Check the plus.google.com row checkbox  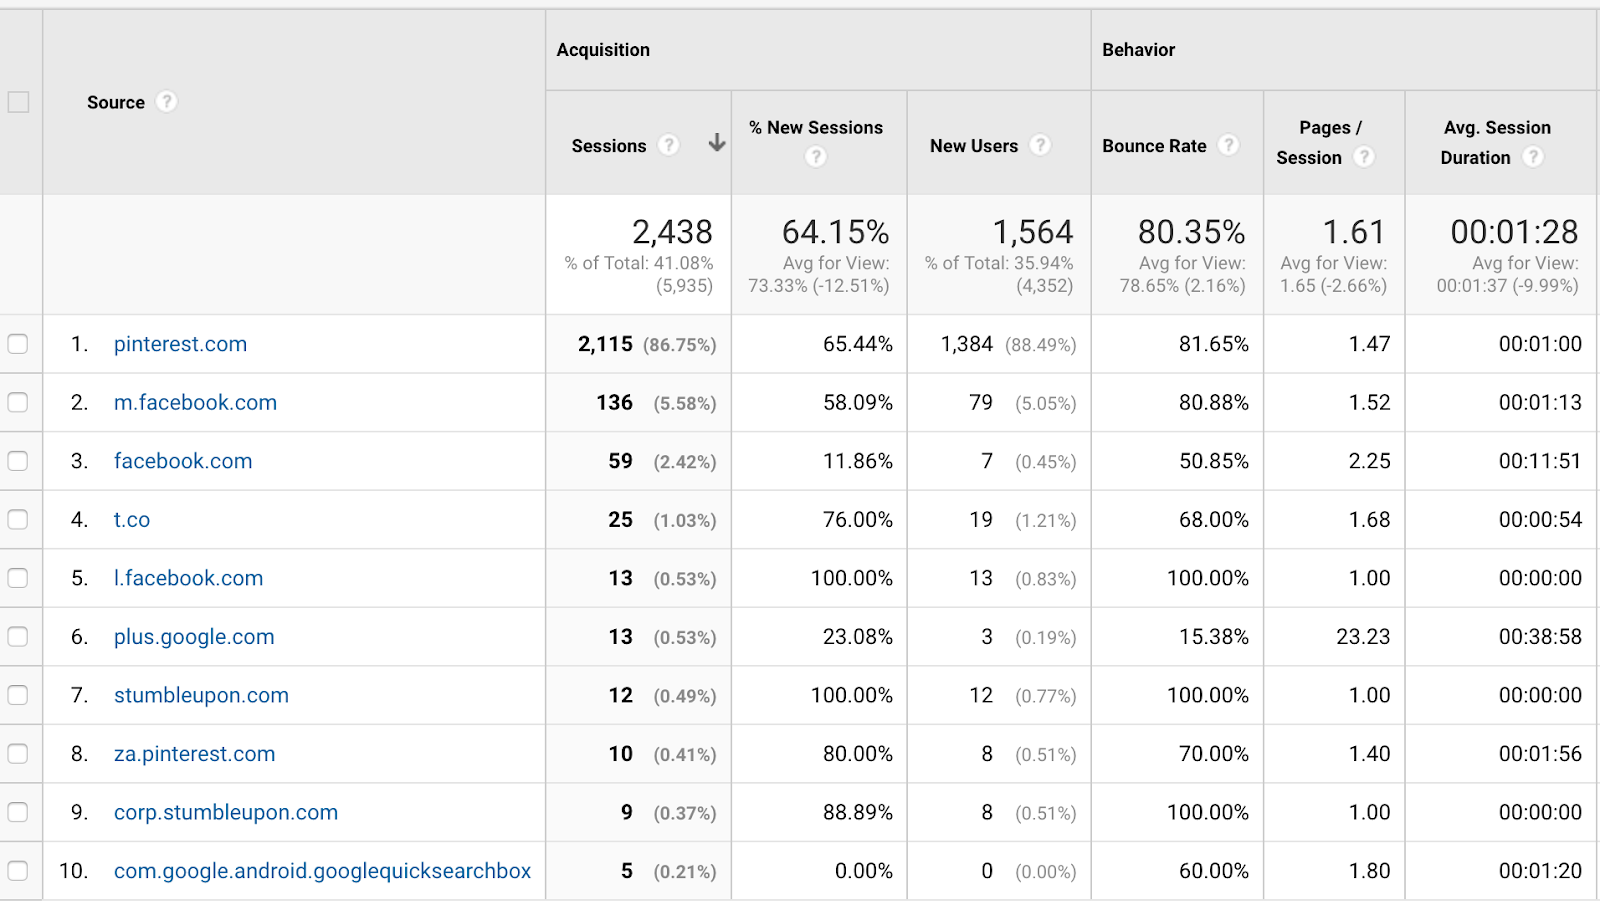click(x=18, y=636)
